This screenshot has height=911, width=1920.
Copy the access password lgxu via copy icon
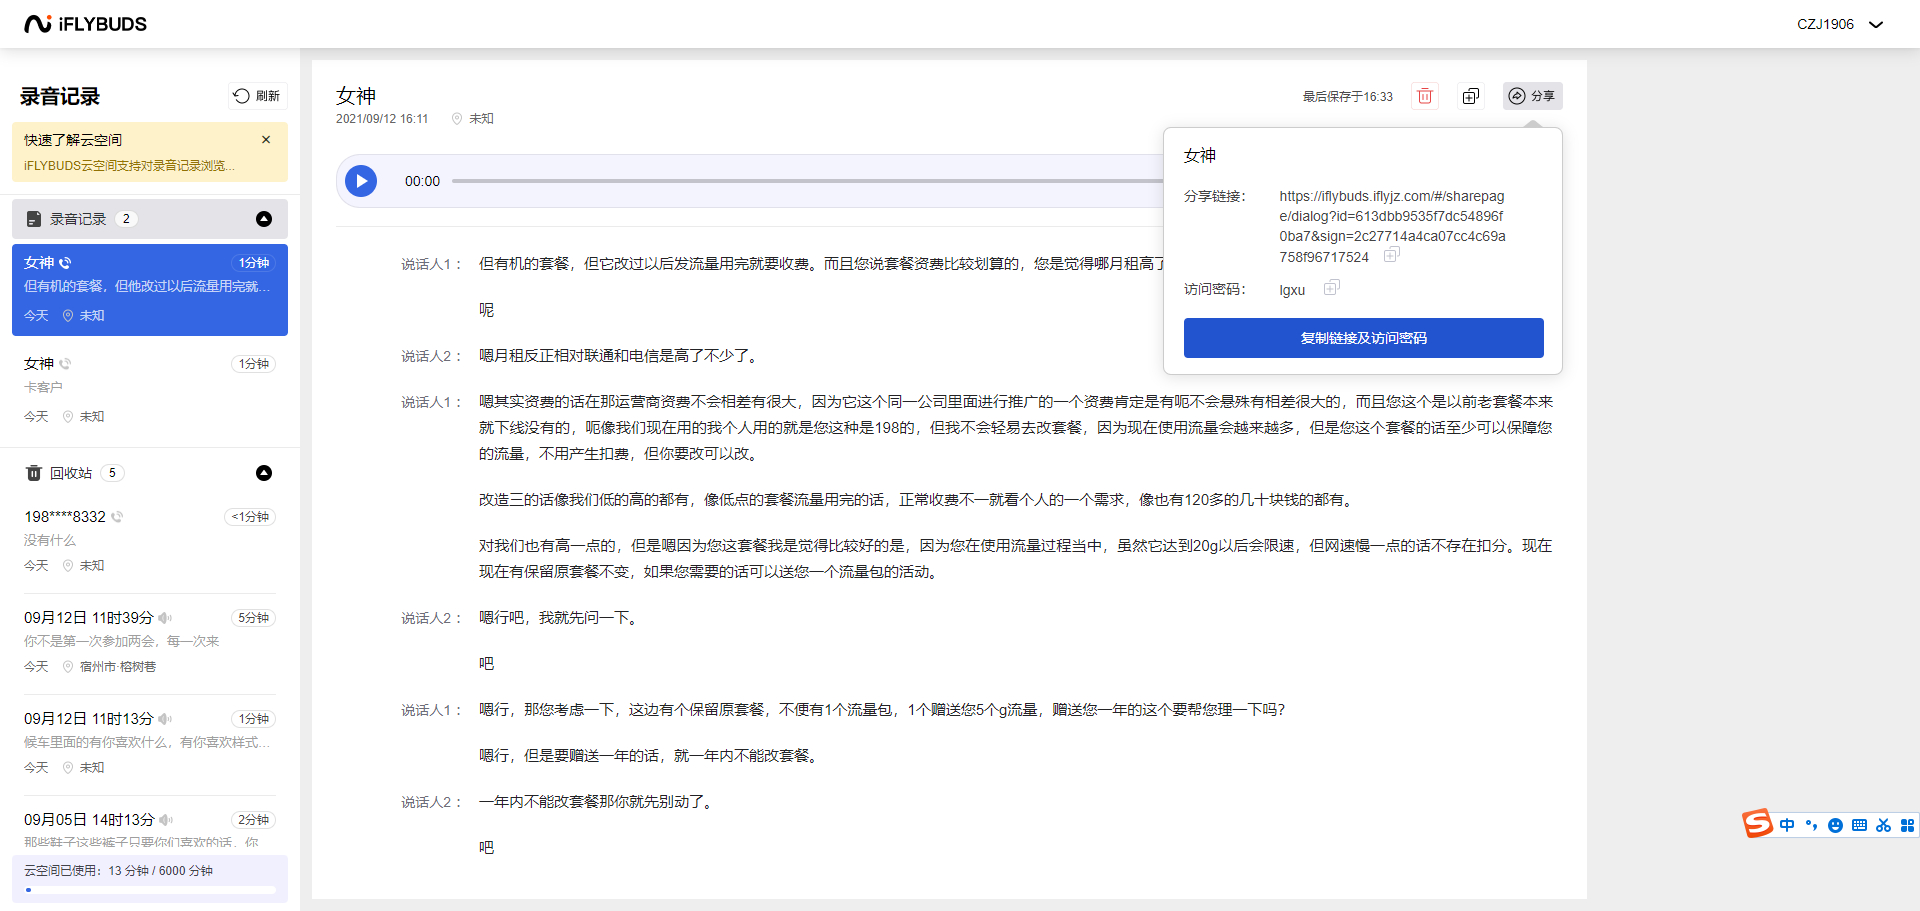tap(1330, 287)
